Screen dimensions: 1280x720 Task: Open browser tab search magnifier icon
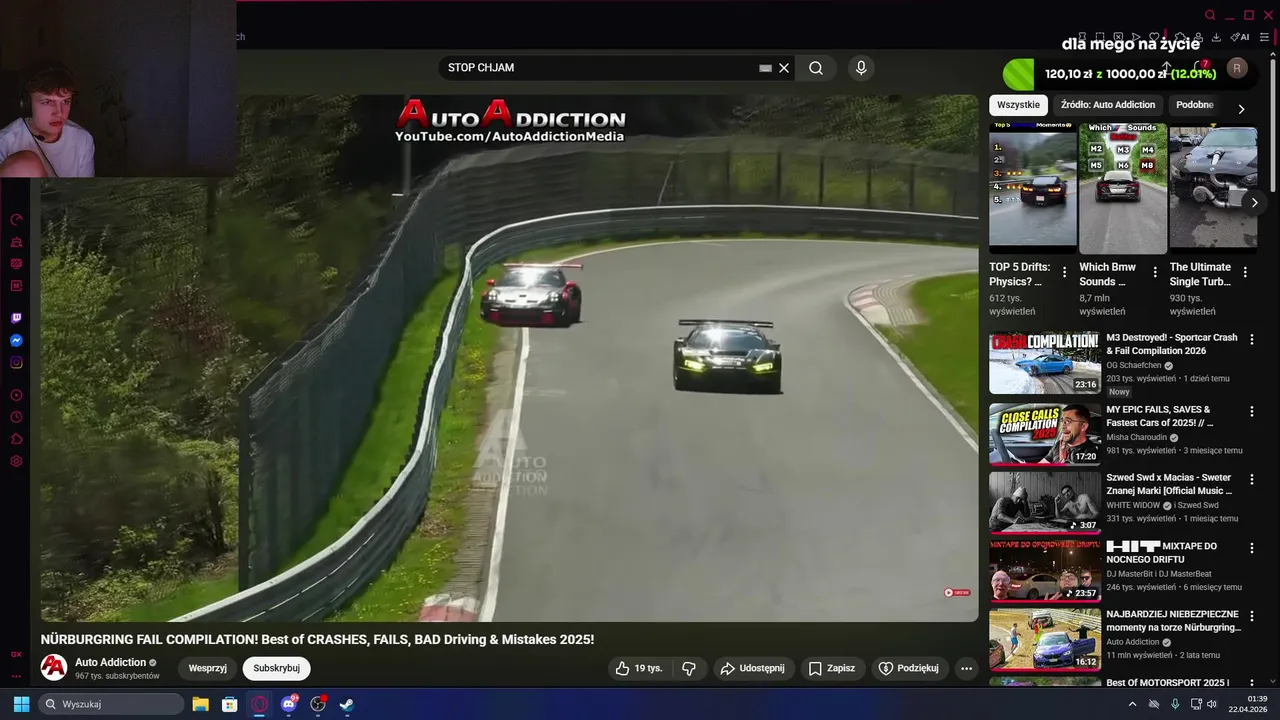coord(1210,15)
